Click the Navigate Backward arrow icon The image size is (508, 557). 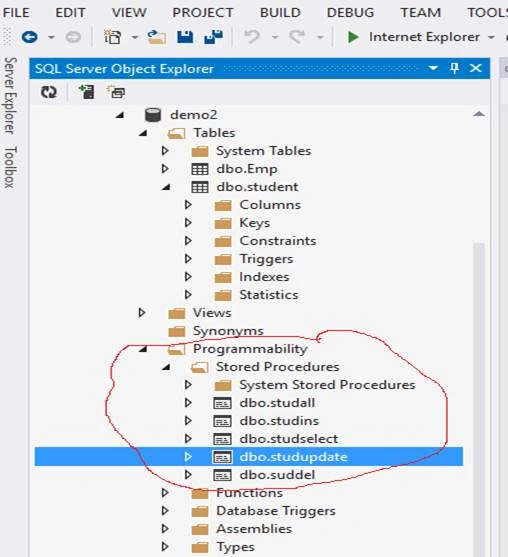tap(29, 37)
